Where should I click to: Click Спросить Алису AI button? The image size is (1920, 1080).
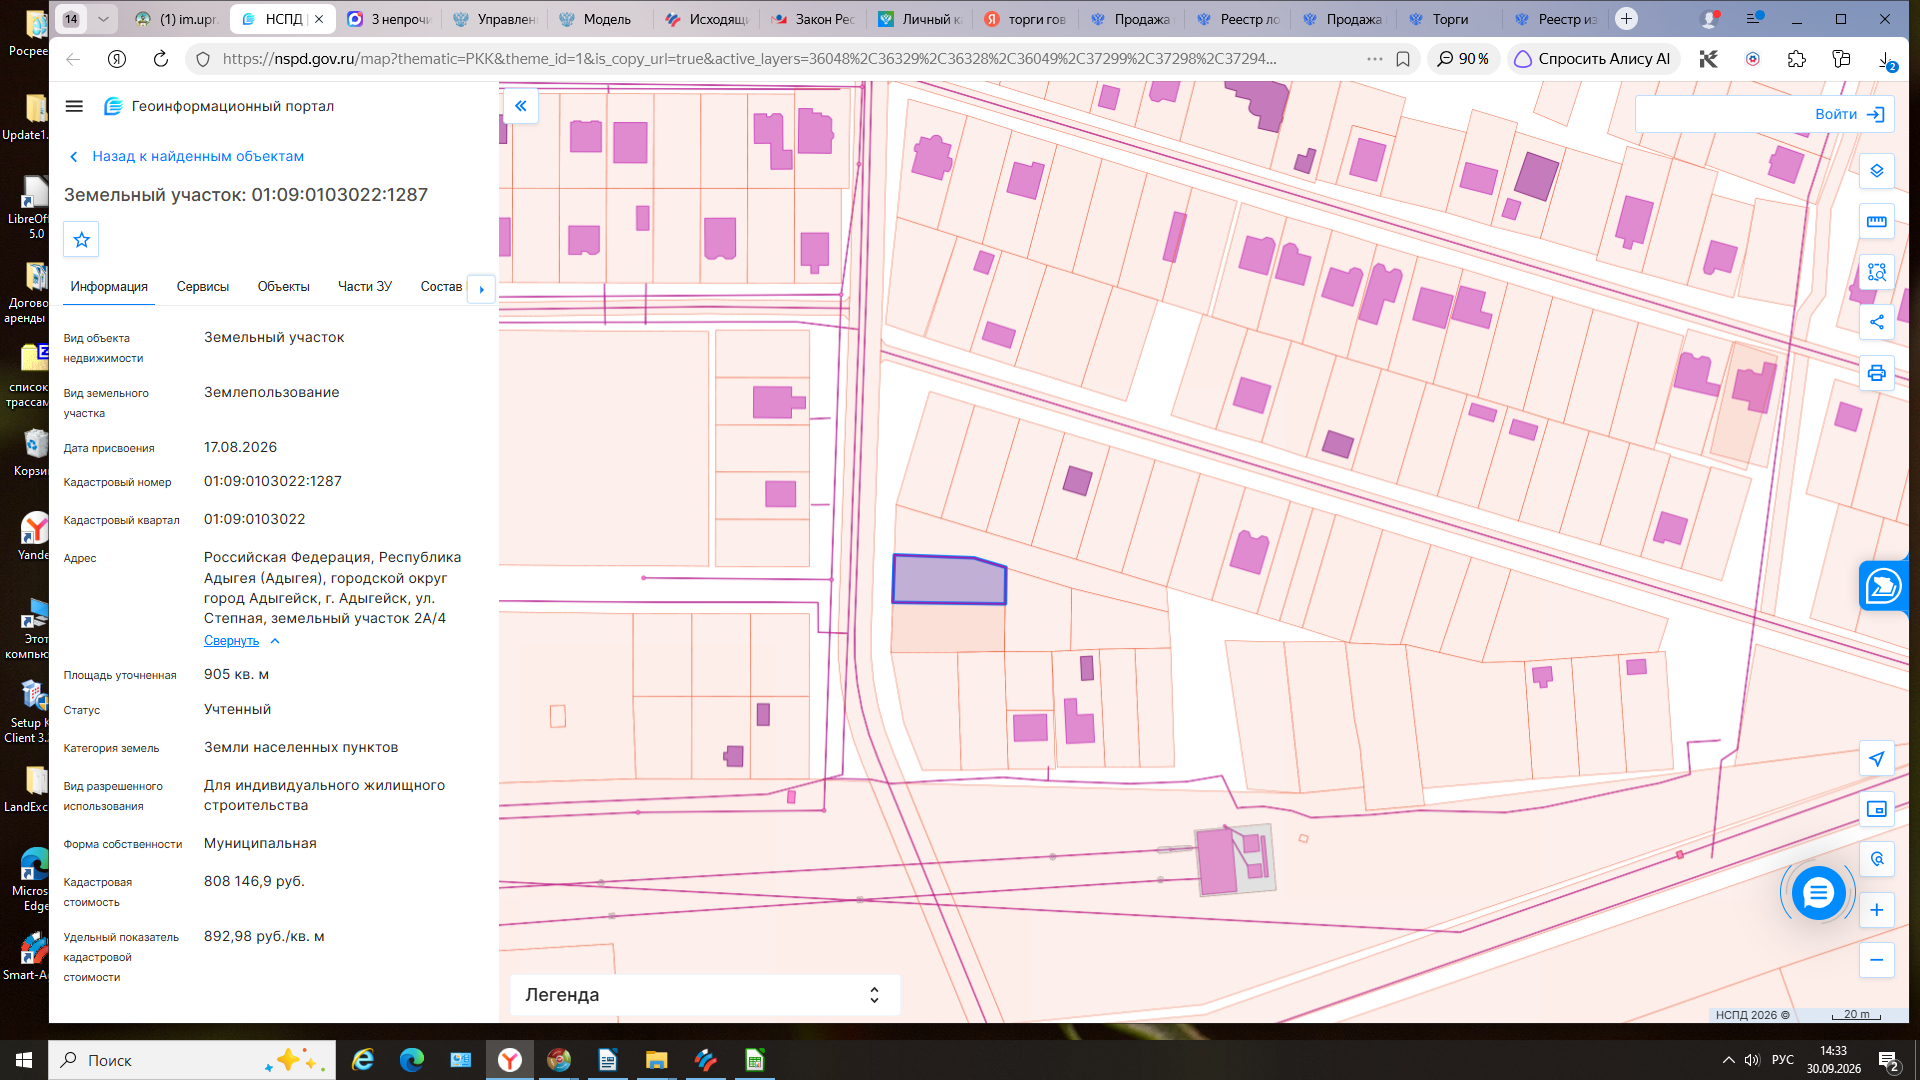[1593, 59]
